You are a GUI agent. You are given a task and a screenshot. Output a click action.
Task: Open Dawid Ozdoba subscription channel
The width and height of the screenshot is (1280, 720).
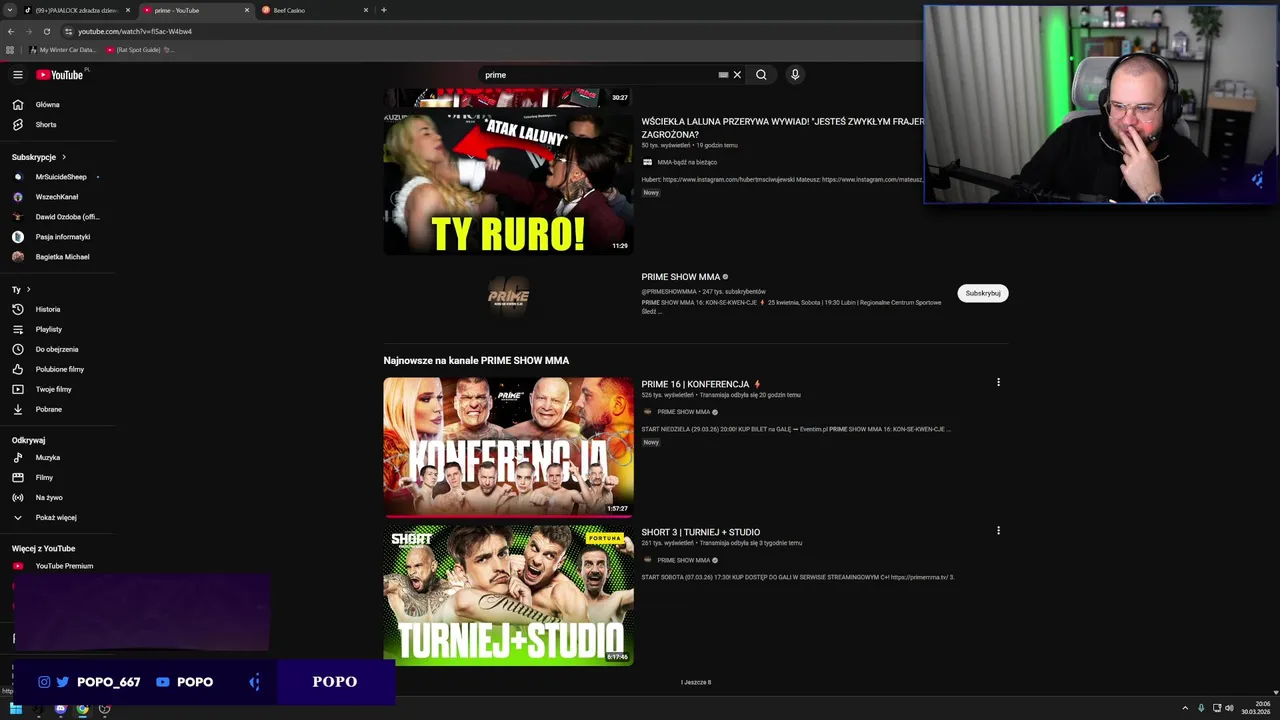56,217
